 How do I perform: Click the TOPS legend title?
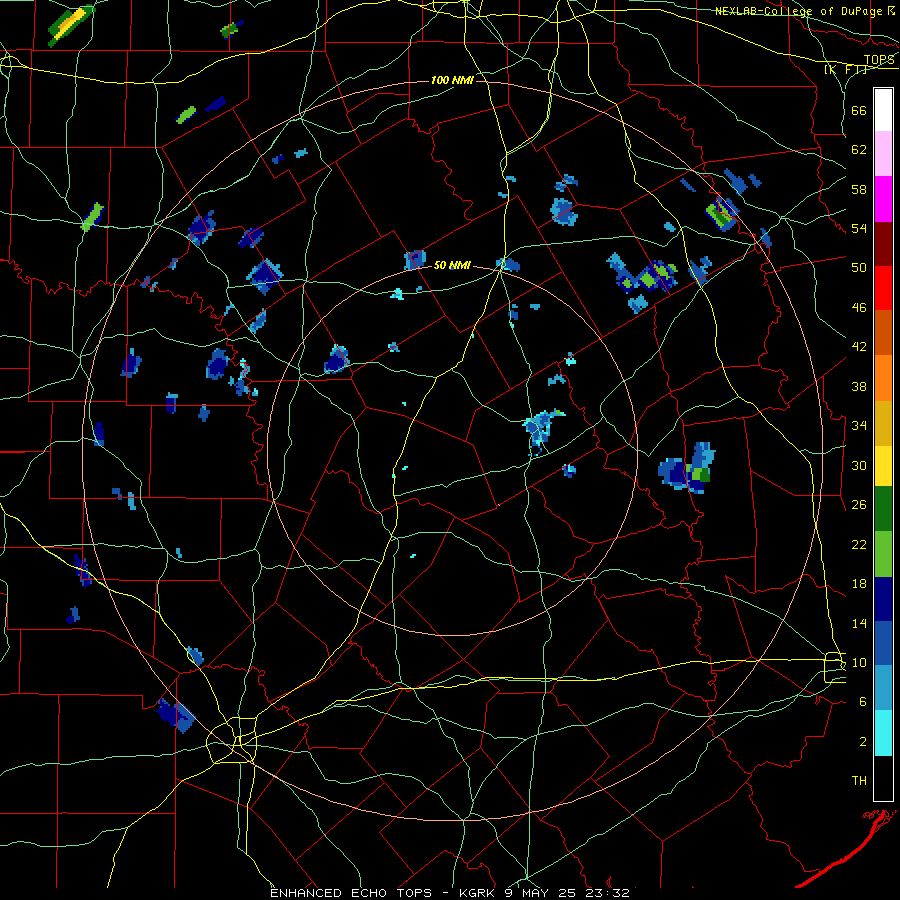click(879, 60)
